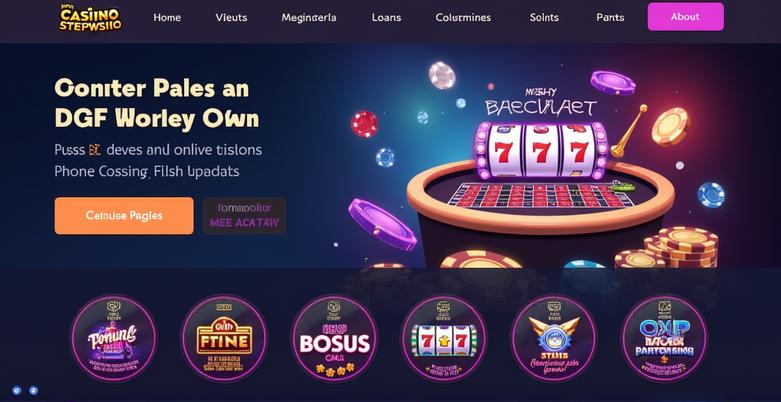Open the Colurmines nav item
781x402 pixels.
[463, 17]
